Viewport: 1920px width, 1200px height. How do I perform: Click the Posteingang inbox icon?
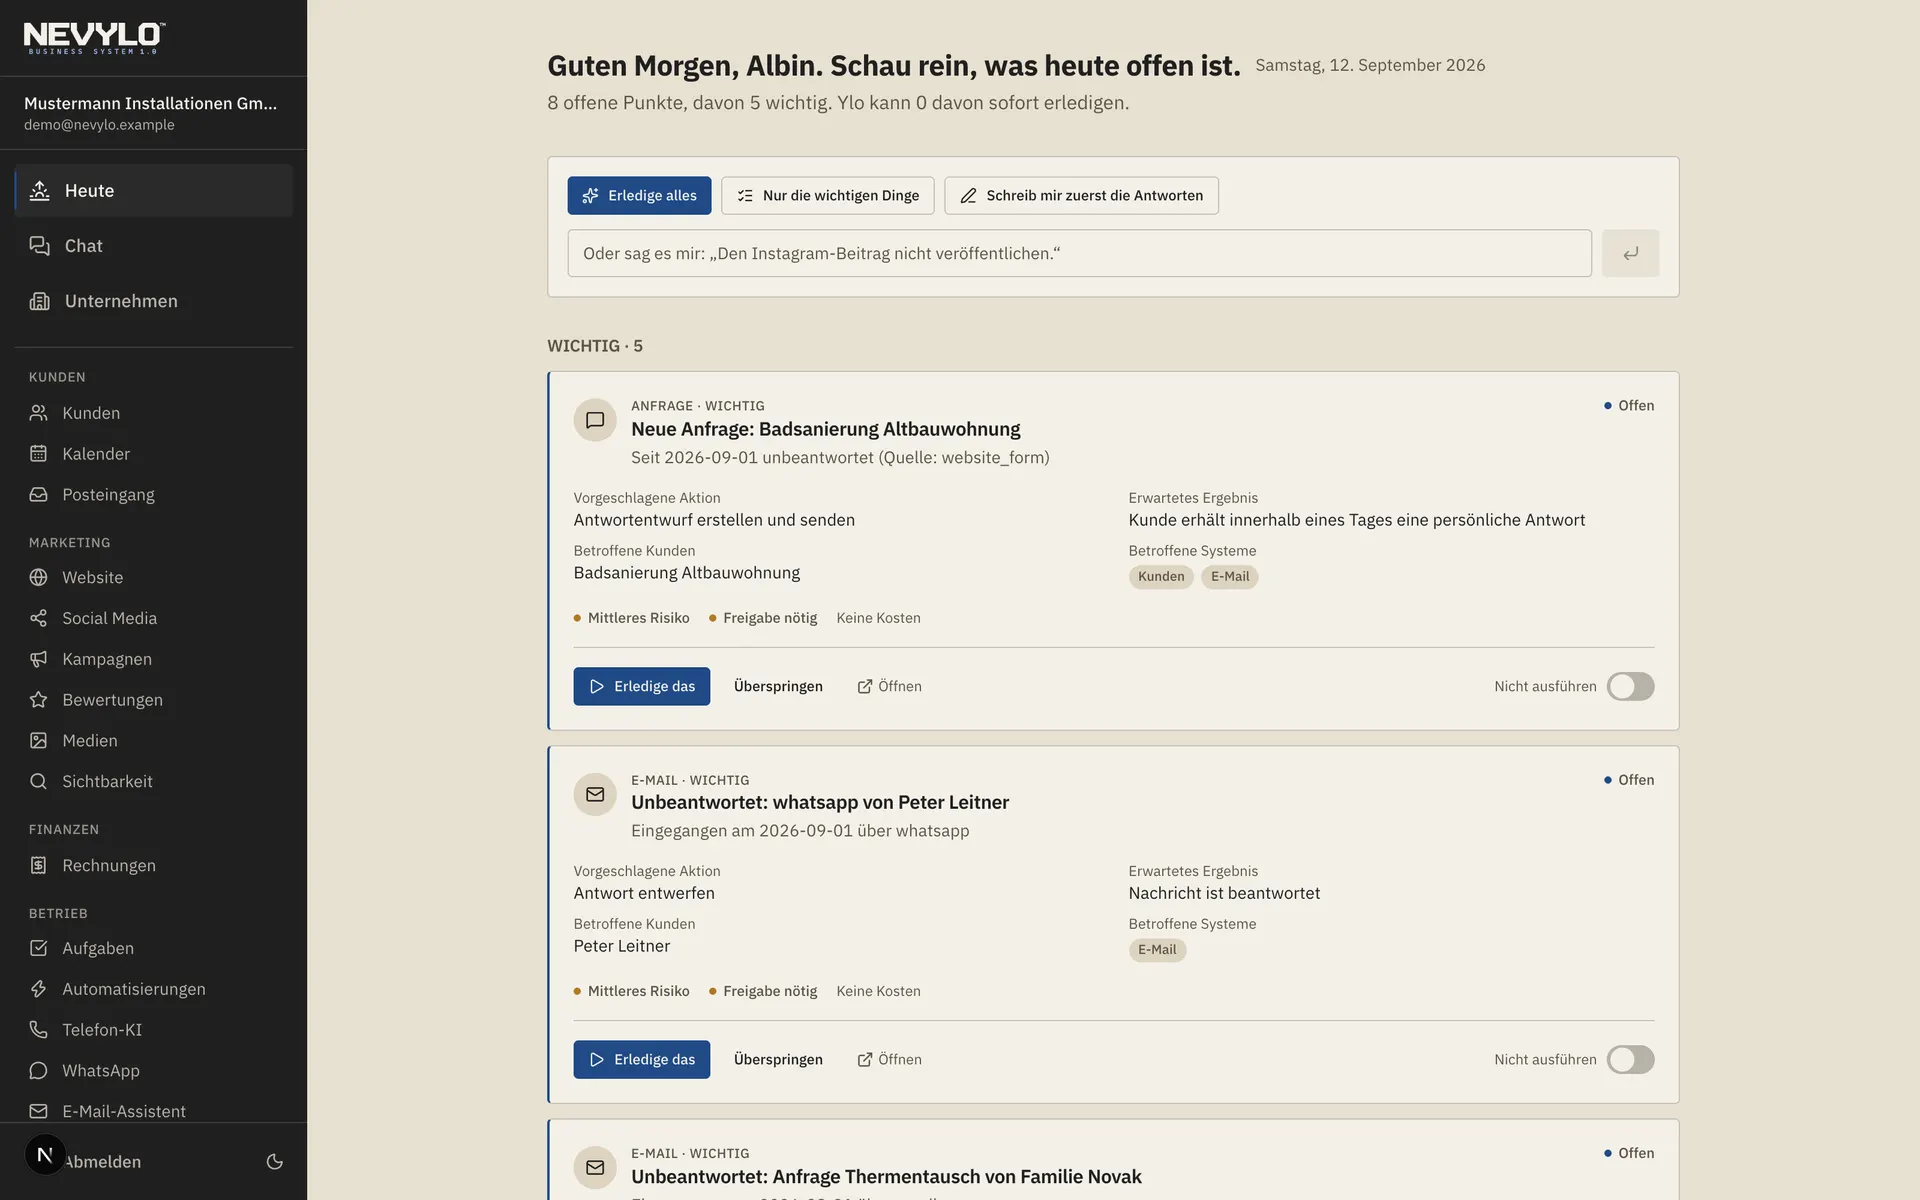pyautogui.click(x=39, y=495)
